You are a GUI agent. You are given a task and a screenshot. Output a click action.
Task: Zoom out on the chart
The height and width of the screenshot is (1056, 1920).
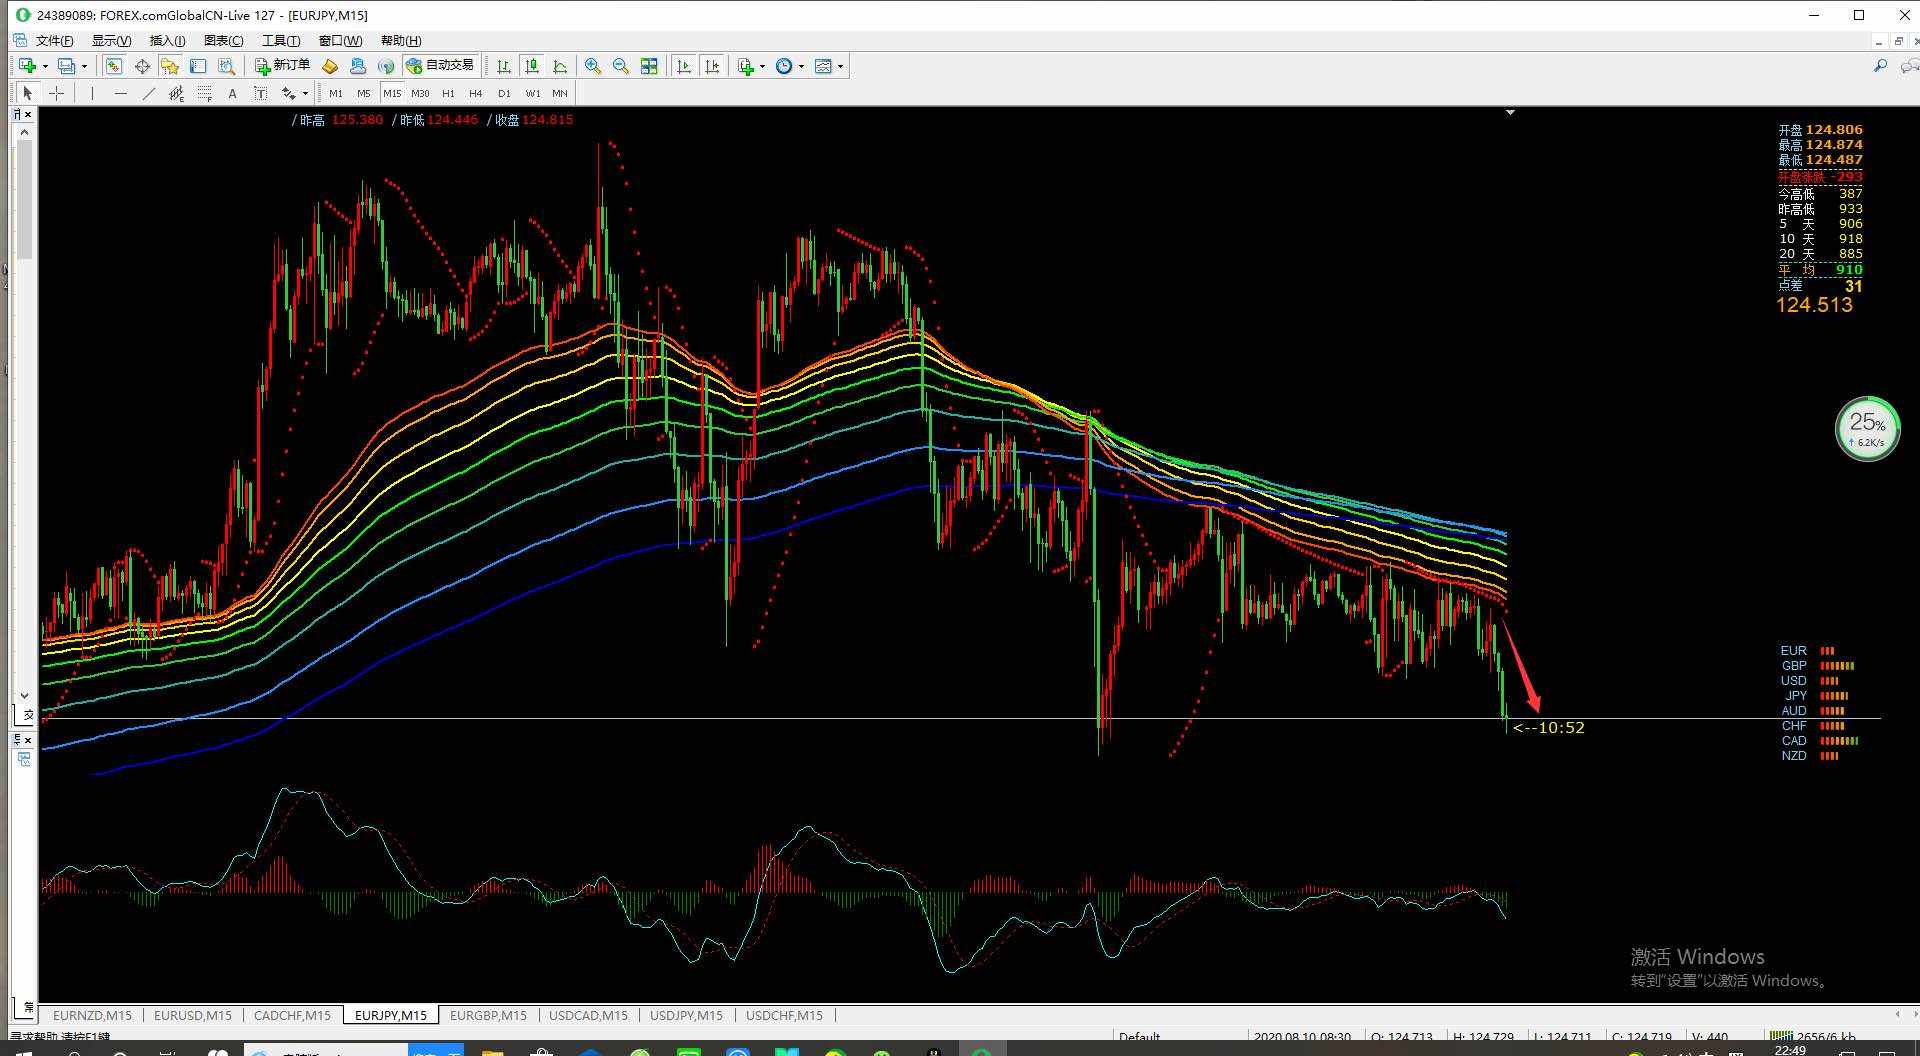coord(621,66)
